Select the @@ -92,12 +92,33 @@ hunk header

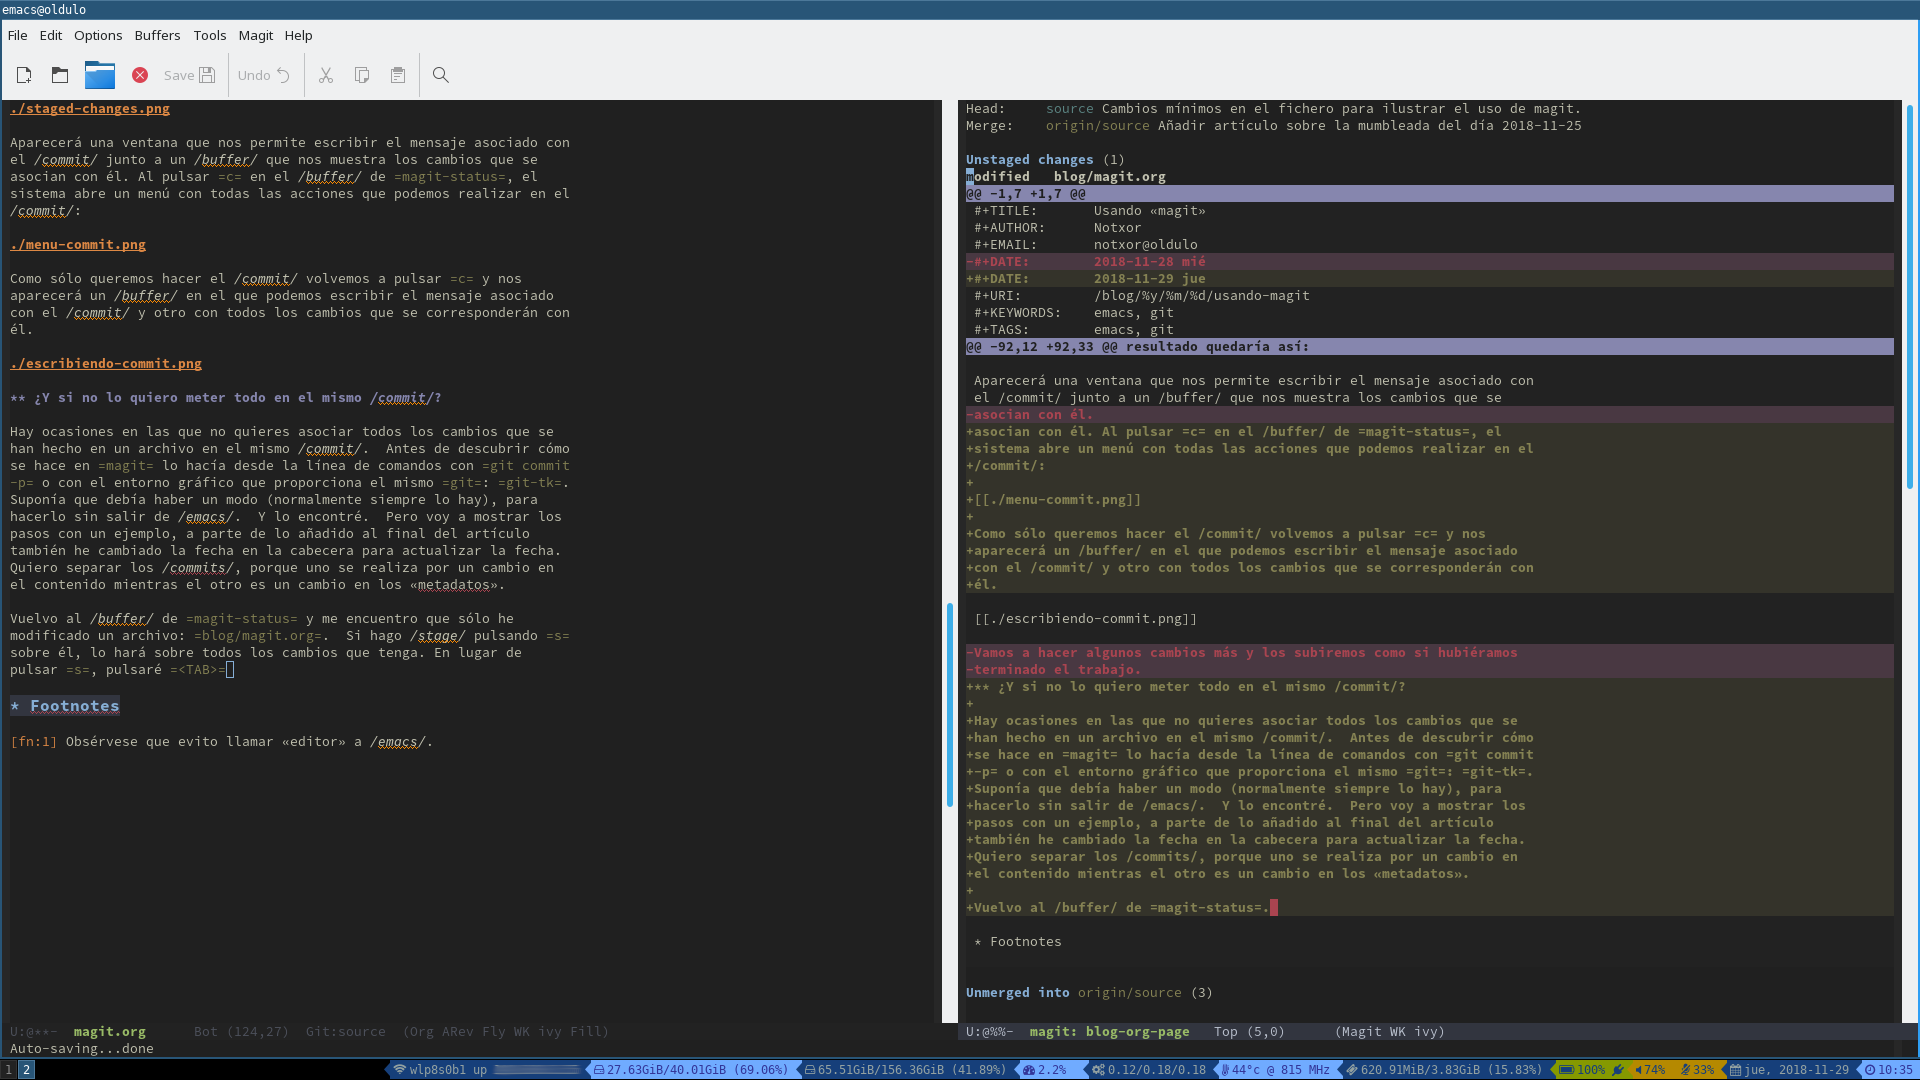click(1430, 347)
